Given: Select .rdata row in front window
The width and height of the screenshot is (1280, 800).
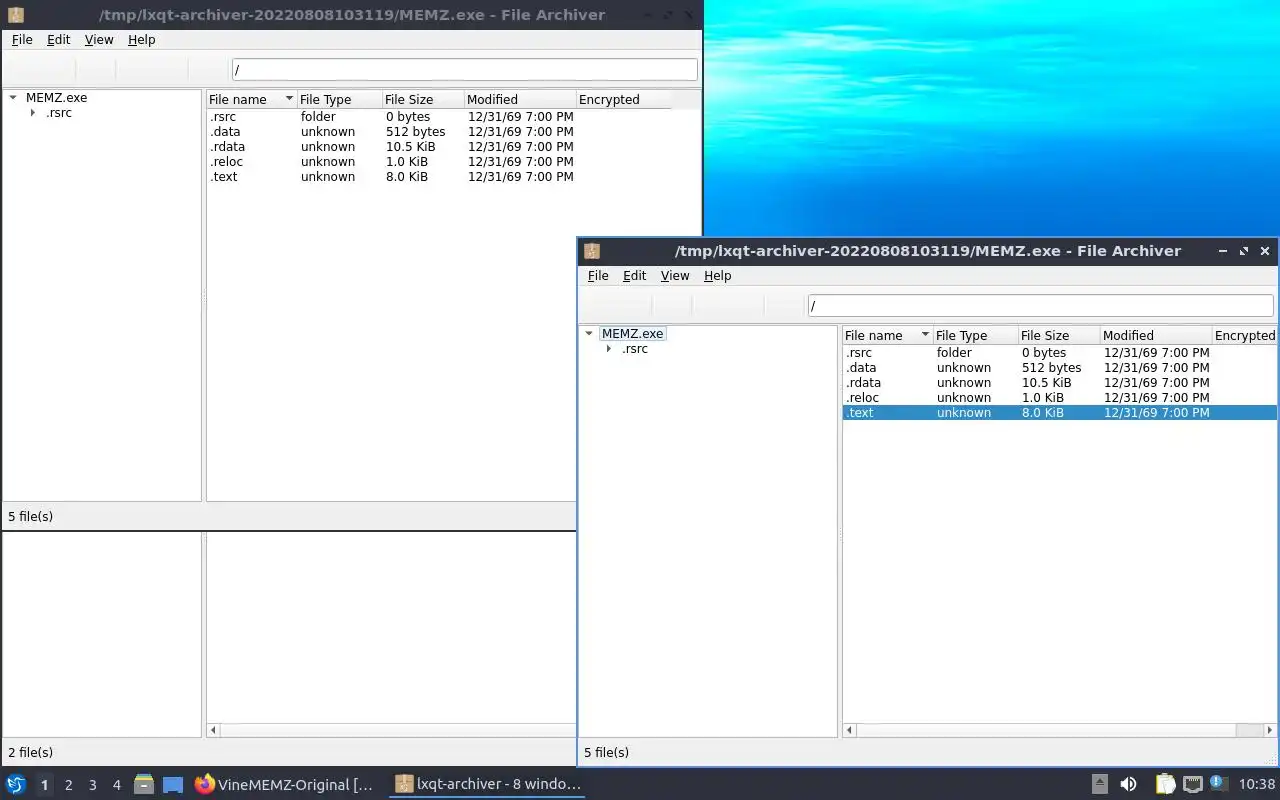Looking at the screenshot, I should pyautogui.click(x=1060, y=383).
